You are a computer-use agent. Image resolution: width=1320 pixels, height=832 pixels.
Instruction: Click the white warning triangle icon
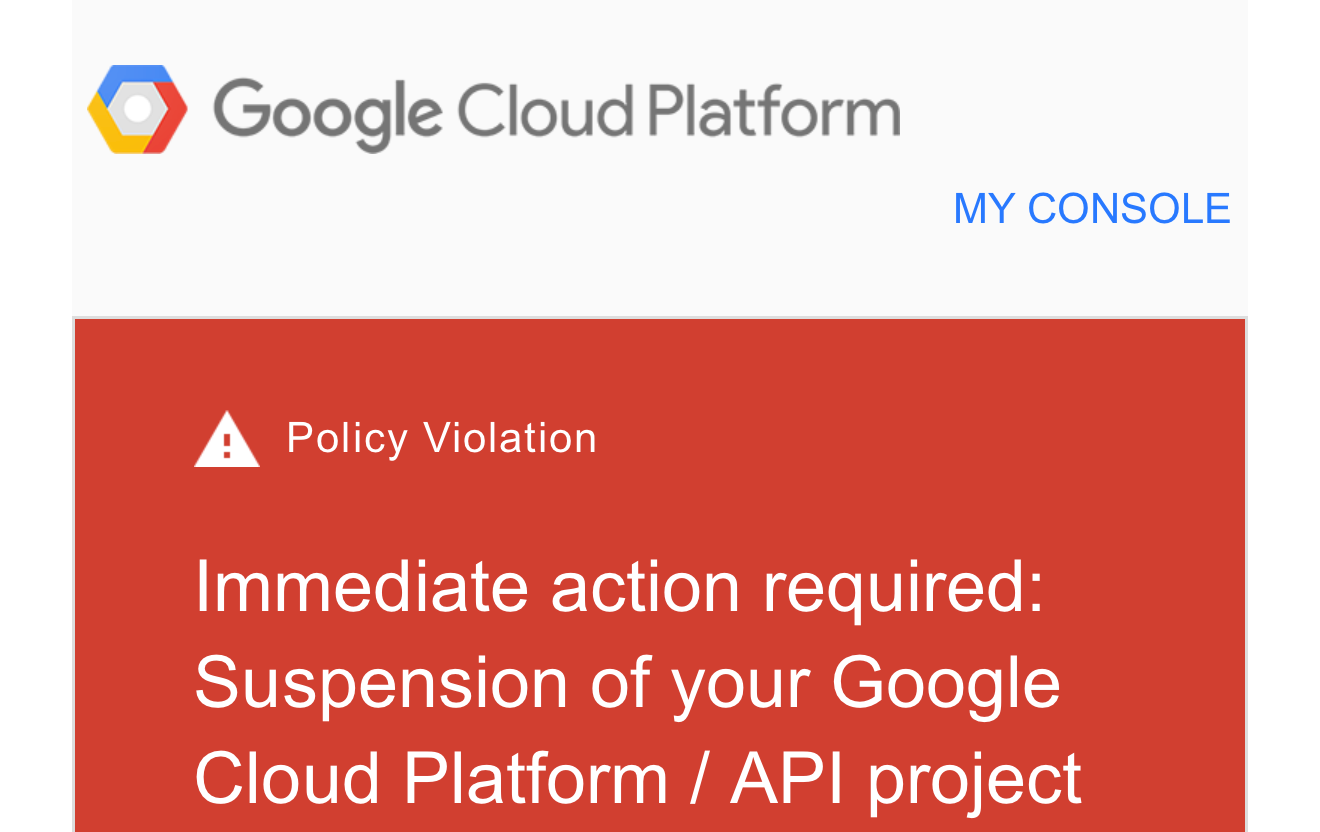pos(227,440)
